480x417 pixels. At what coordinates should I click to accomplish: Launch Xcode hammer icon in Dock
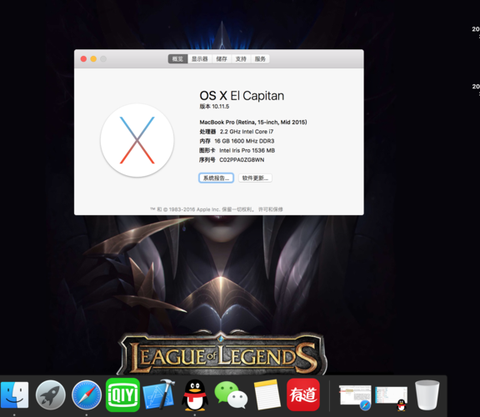[x=159, y=395]
